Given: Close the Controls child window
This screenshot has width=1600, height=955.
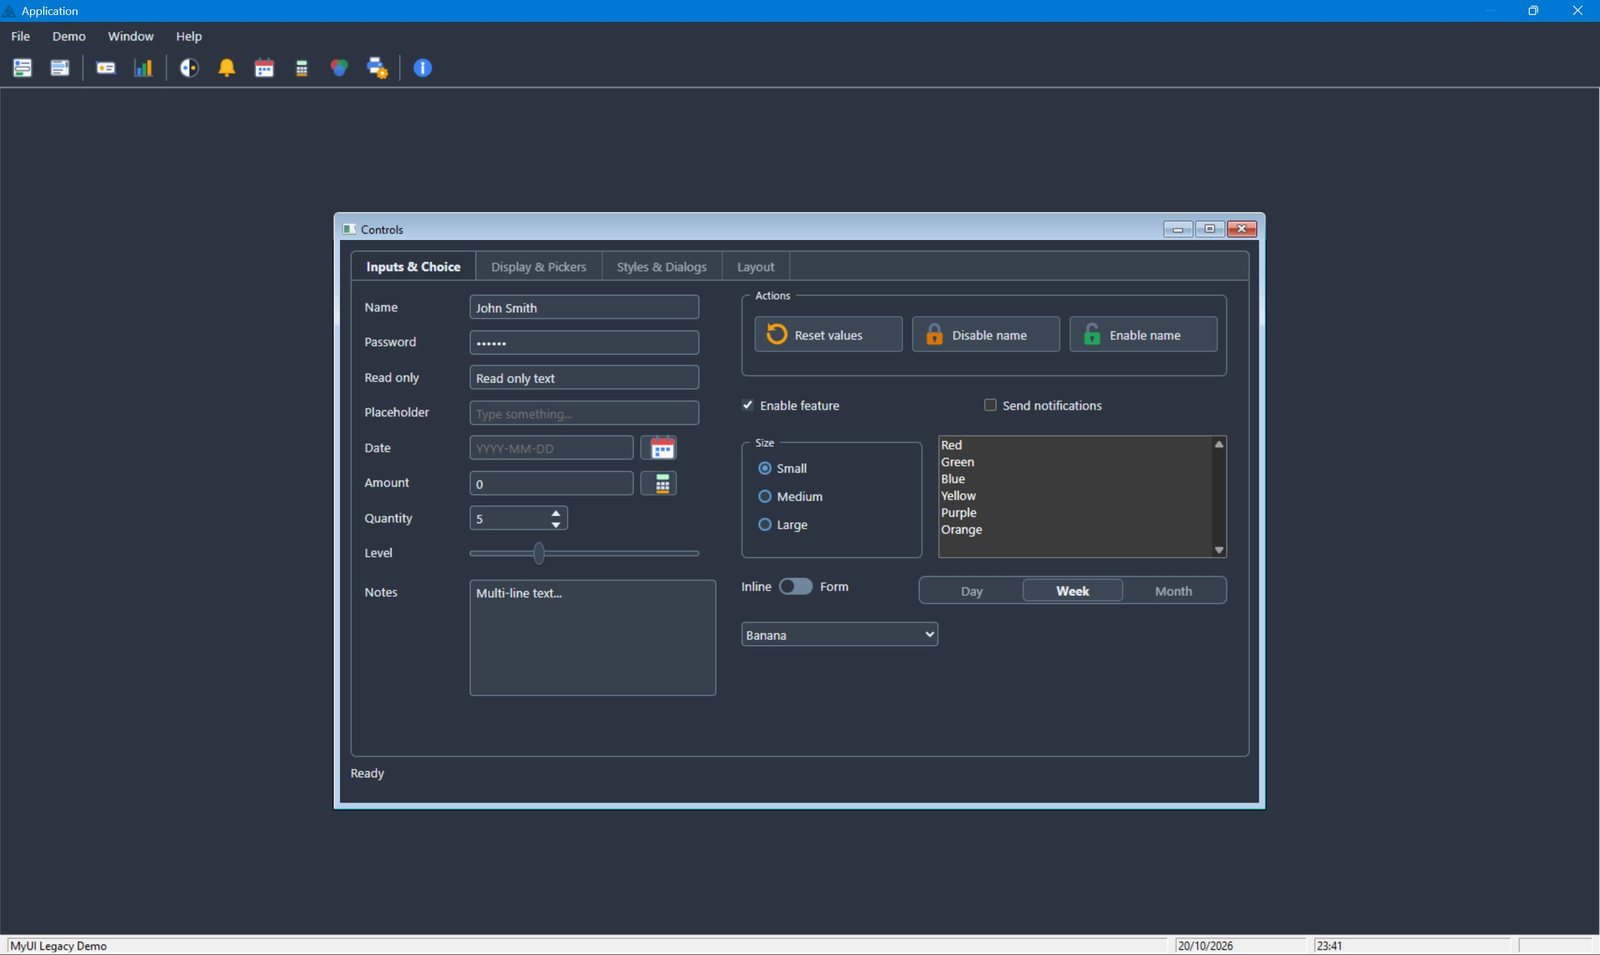Looking at the screenshot, I should (1242, 229).
